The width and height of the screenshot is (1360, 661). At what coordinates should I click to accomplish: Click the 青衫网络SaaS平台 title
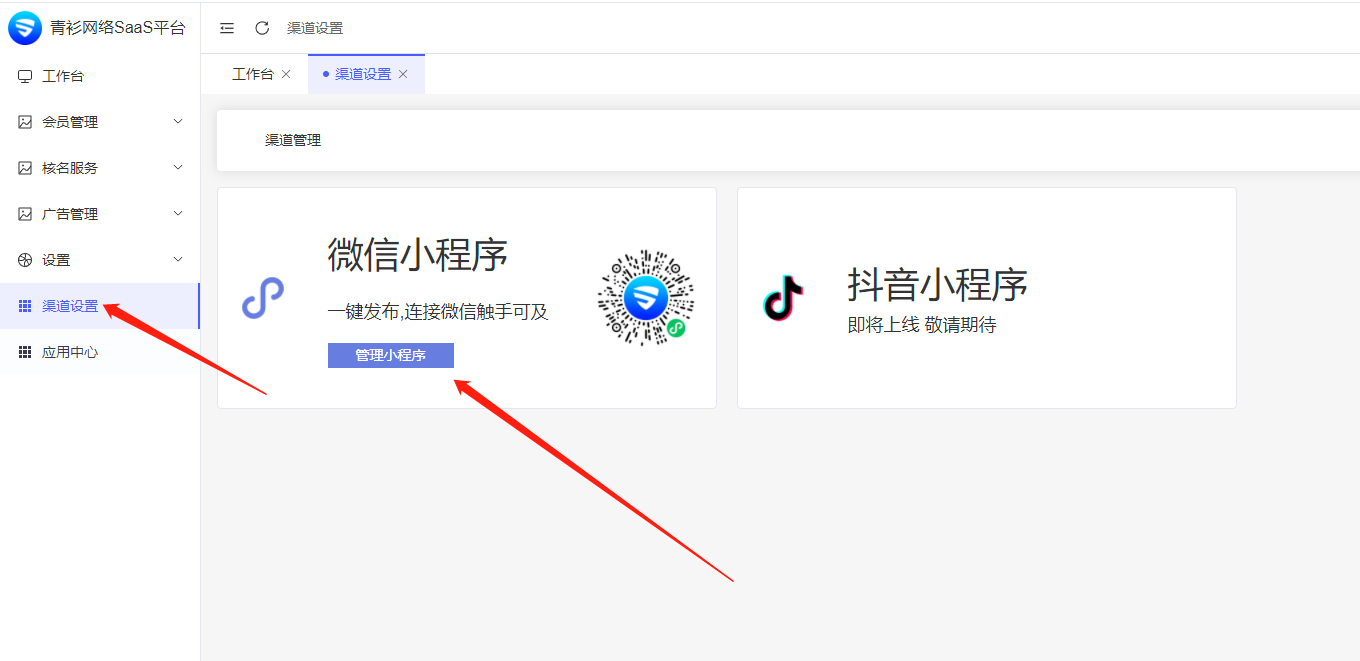(118, 28)
